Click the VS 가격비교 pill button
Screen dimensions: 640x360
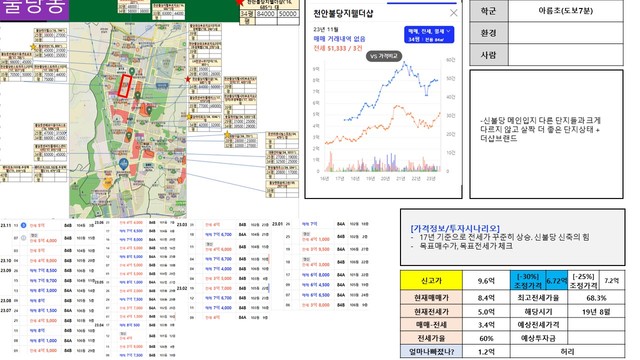pyautogui.click(x=384, y=56)
